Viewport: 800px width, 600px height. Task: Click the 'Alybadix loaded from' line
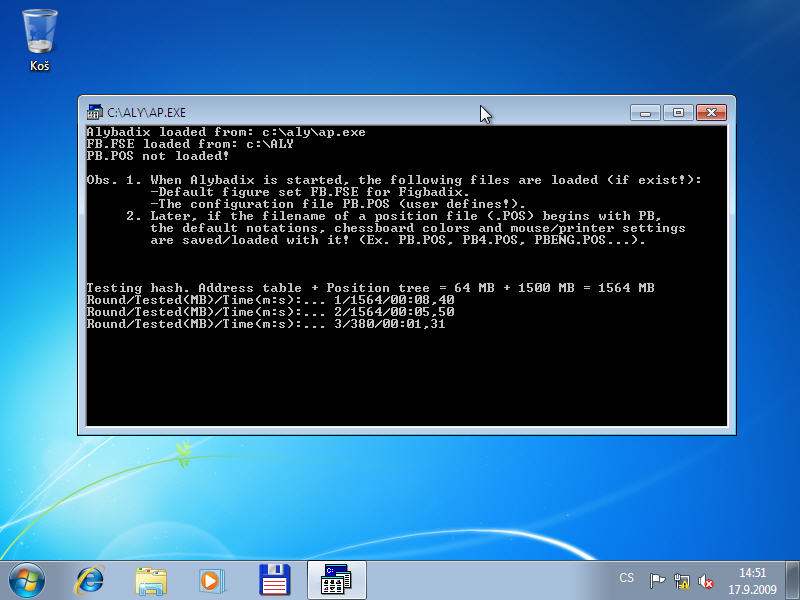tap(226, 132)
